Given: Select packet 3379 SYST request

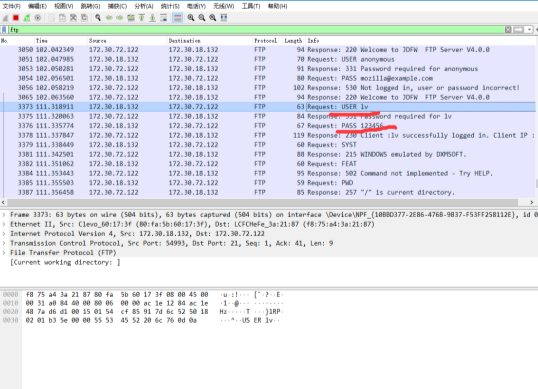Looking at the screenshot, I should pyautogui.click(x=268, y=145).
